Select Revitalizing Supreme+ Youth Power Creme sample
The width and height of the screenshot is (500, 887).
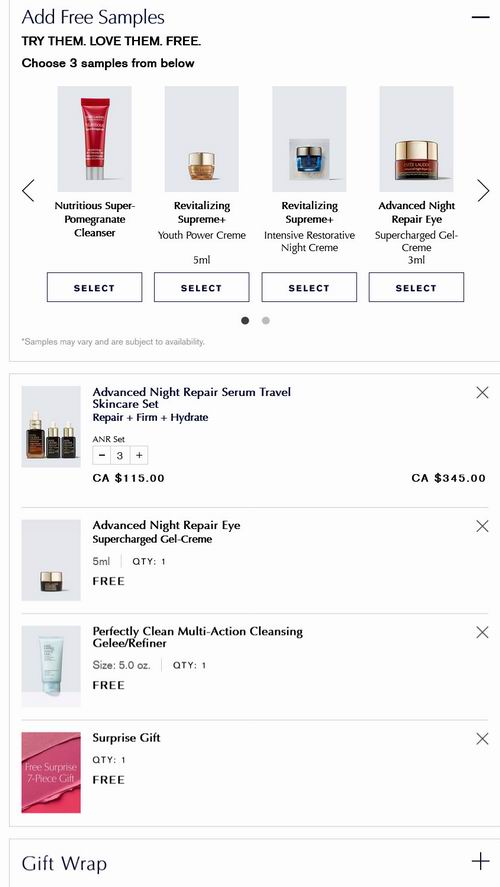pyautogui.click(x=201, y=287)
